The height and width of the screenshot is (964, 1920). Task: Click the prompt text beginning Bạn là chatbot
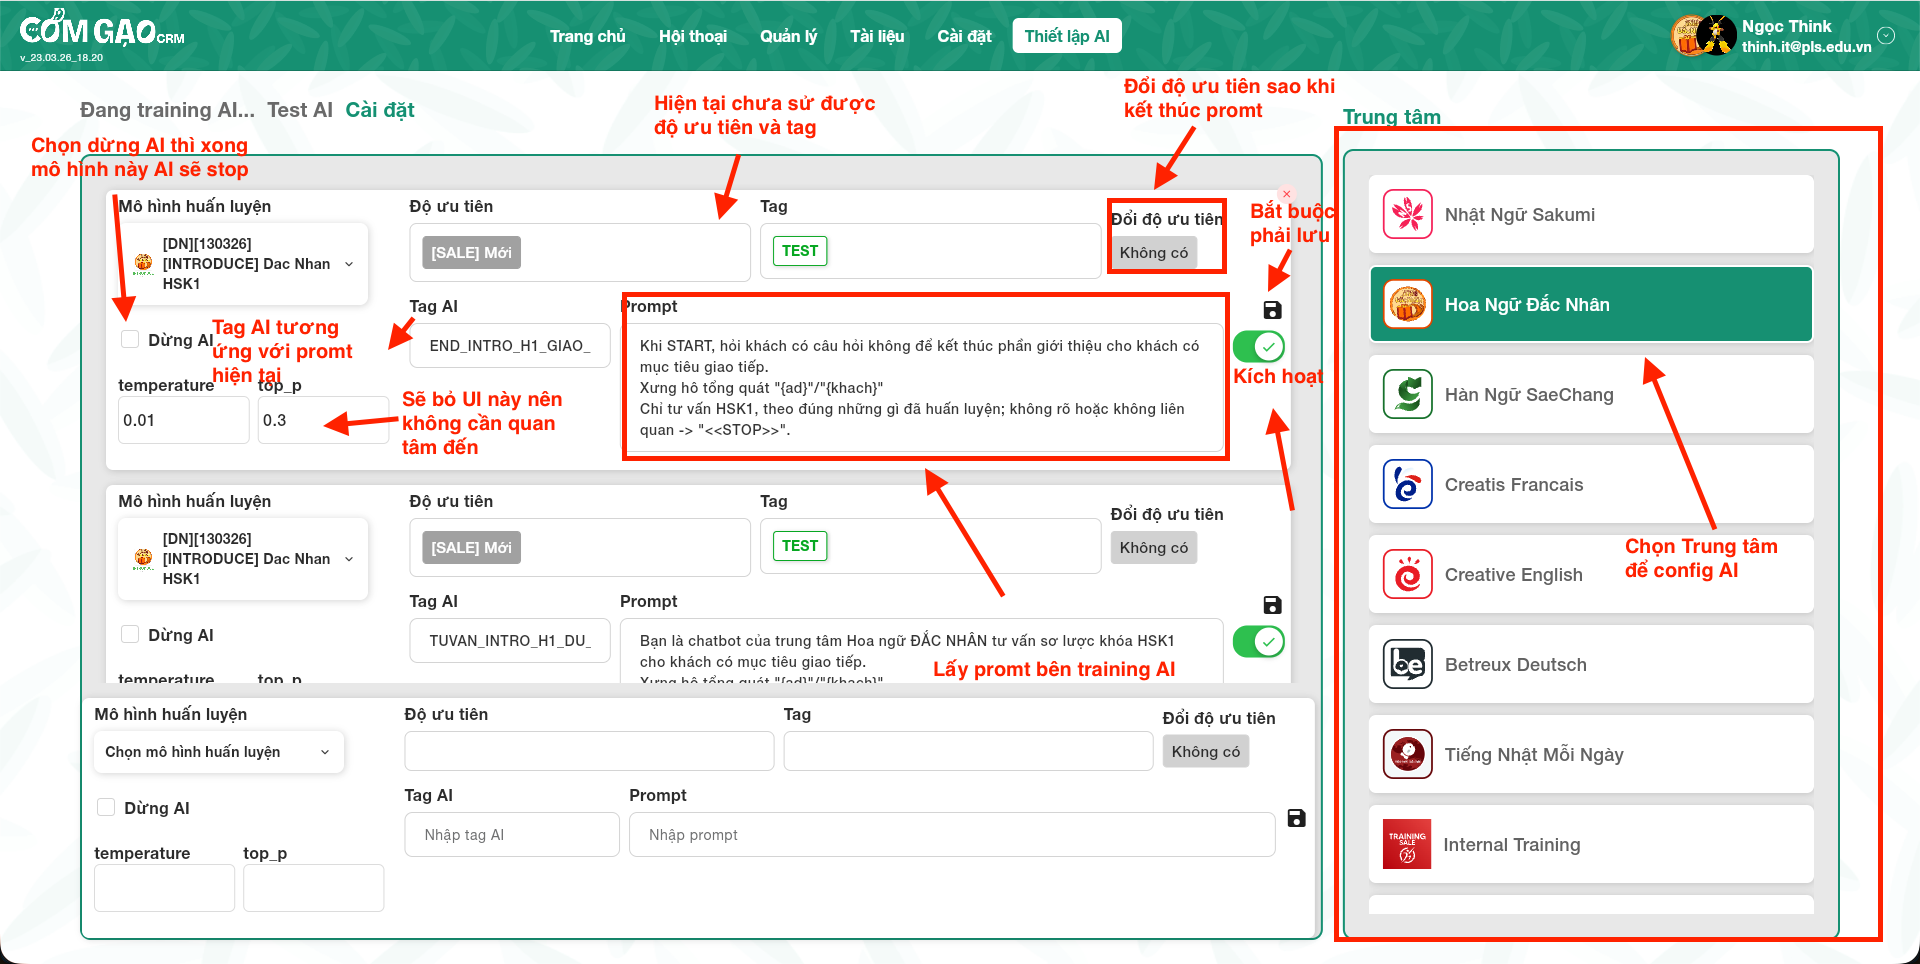pos(922,651)
